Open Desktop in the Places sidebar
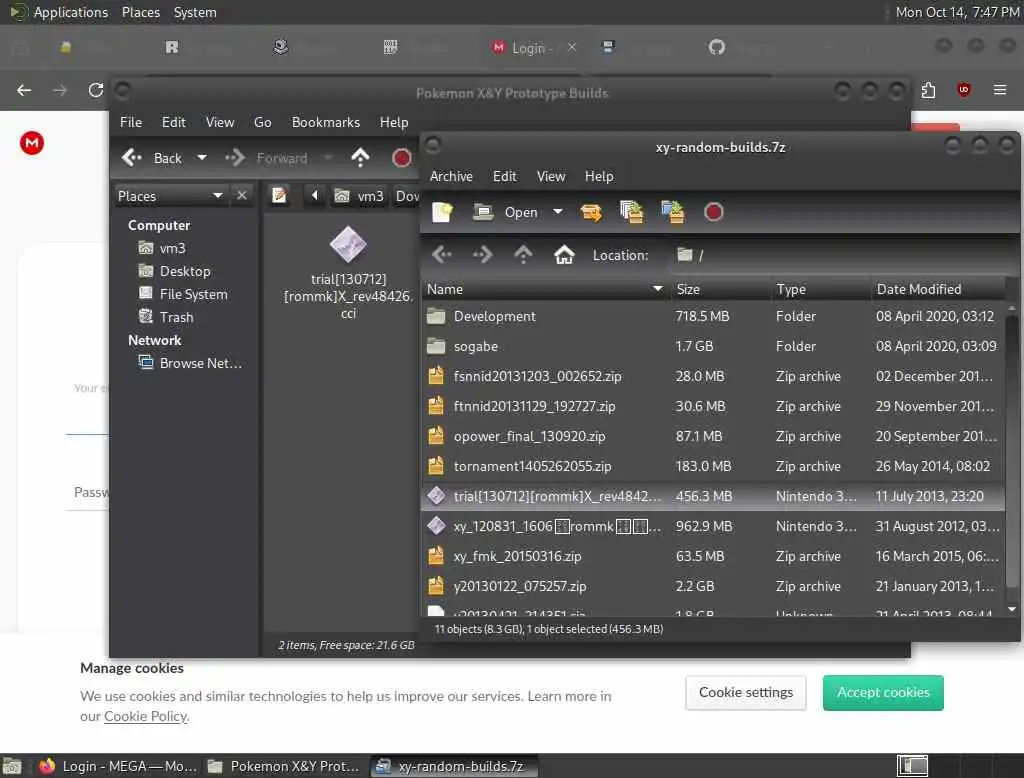This screenshot has width=1024, height=778. [174, 271]
